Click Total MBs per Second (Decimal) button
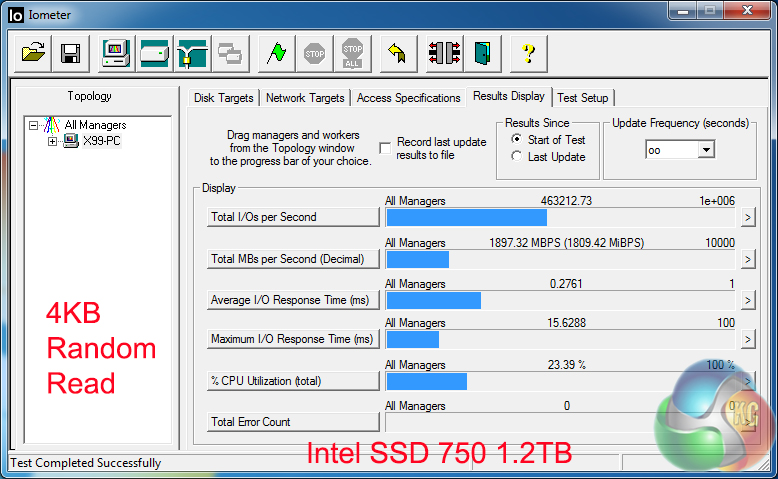The width and height of the screenshot is (778, 479). point(293,259)
